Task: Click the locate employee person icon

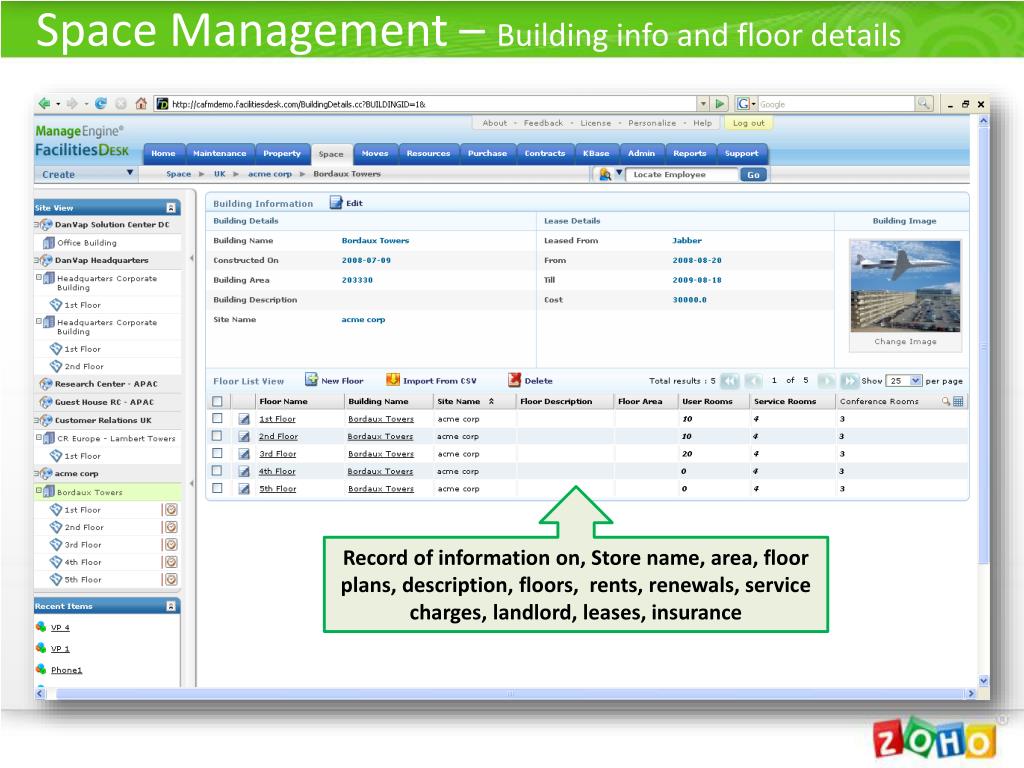Action: [605, 174]
